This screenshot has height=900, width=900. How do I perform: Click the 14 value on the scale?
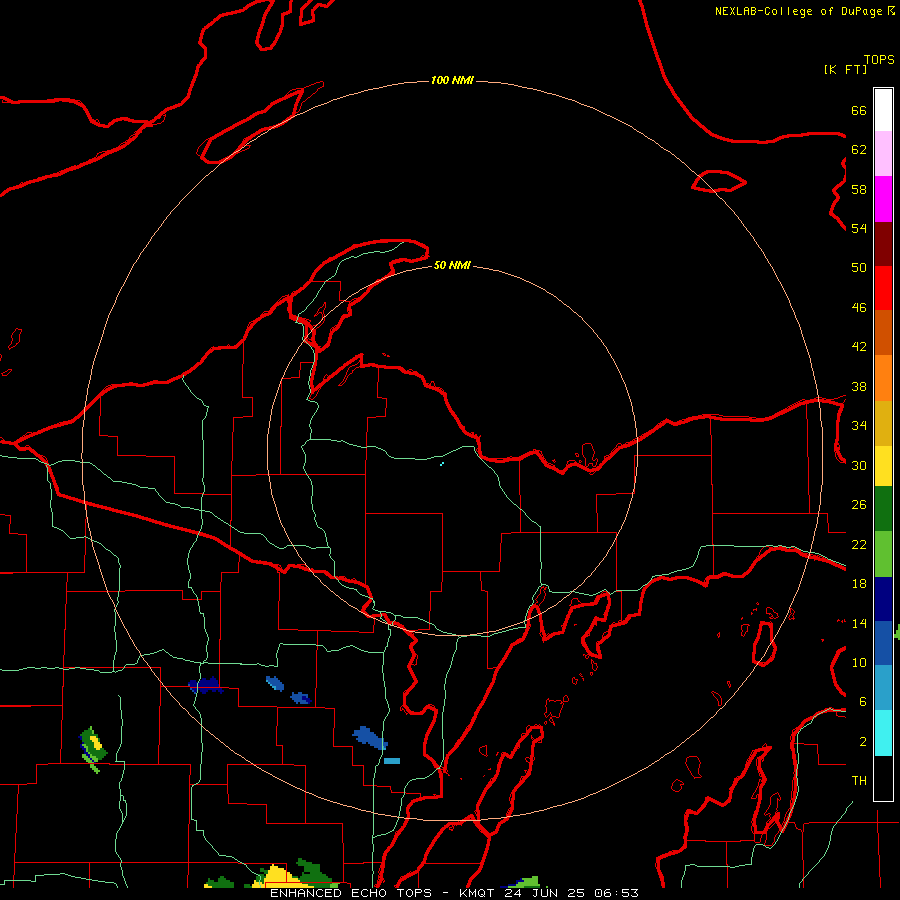859,623
